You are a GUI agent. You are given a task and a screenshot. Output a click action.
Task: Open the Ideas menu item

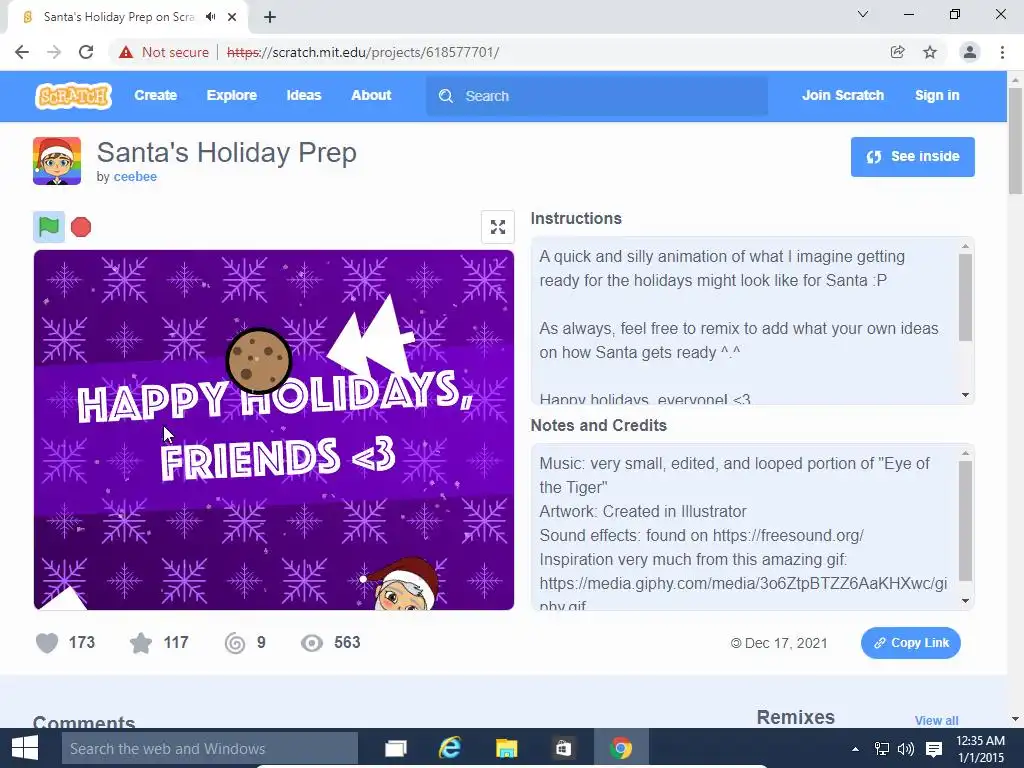[x=304, y=95]
